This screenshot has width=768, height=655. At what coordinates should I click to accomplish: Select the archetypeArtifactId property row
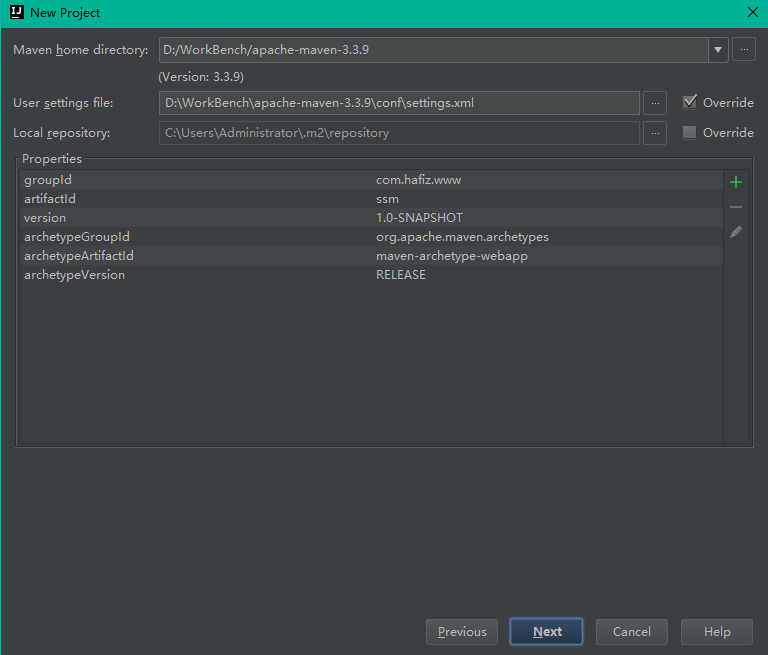pyautogui.click(x=372, y=256)
